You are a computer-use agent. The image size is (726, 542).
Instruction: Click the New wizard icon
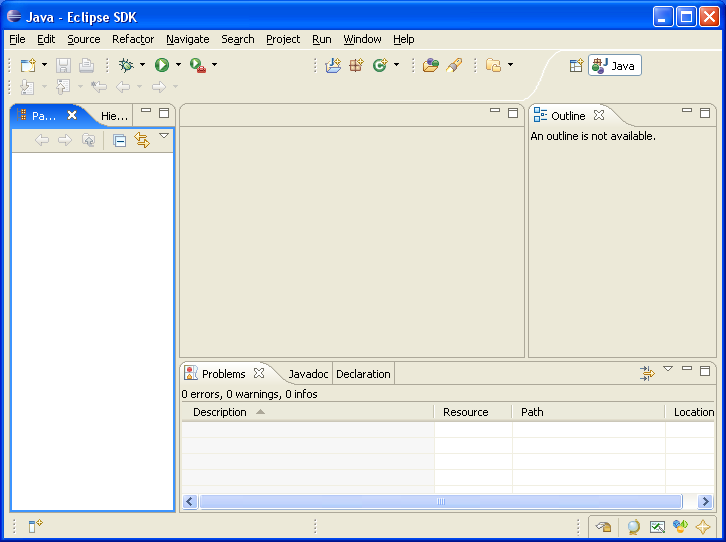click(x=28, y=65)
